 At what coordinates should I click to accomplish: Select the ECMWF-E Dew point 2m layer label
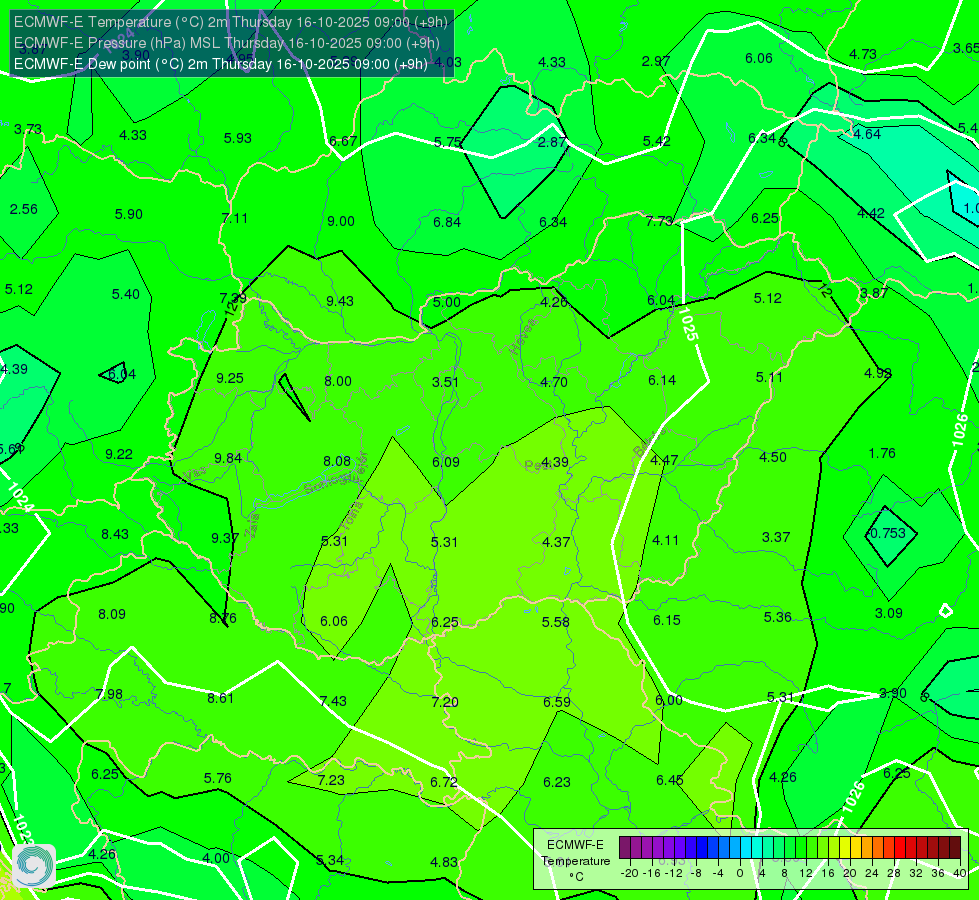tap(220, 64)
